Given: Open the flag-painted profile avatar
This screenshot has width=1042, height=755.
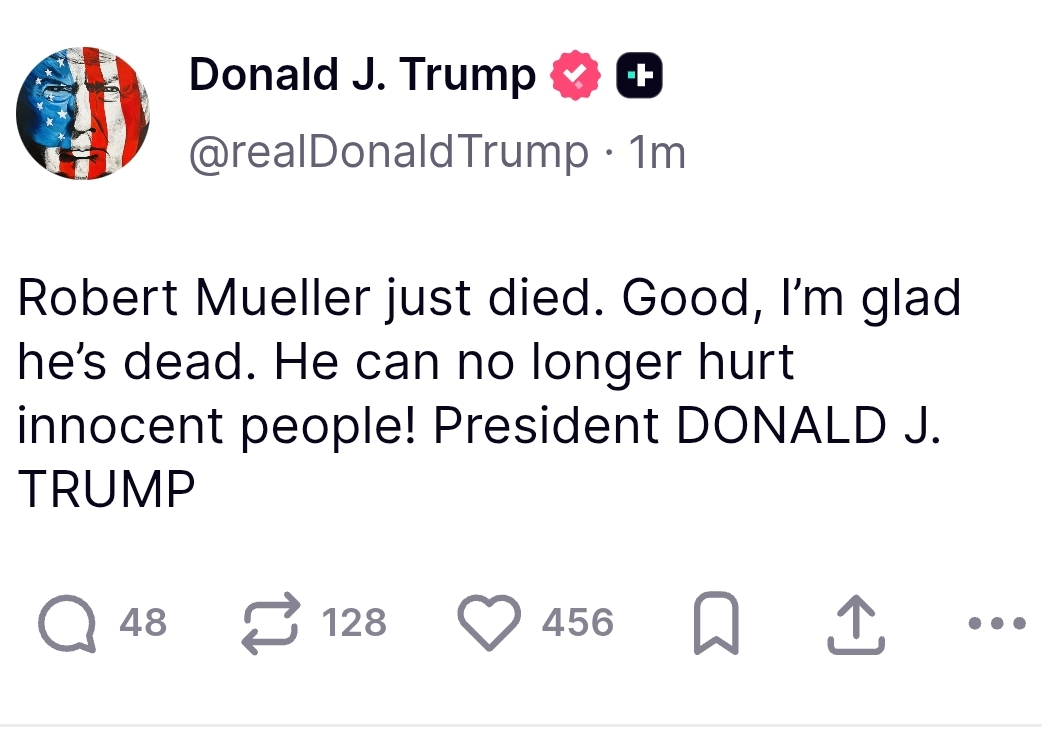Looking at the screenshot, I should click(x=83, y=113).
